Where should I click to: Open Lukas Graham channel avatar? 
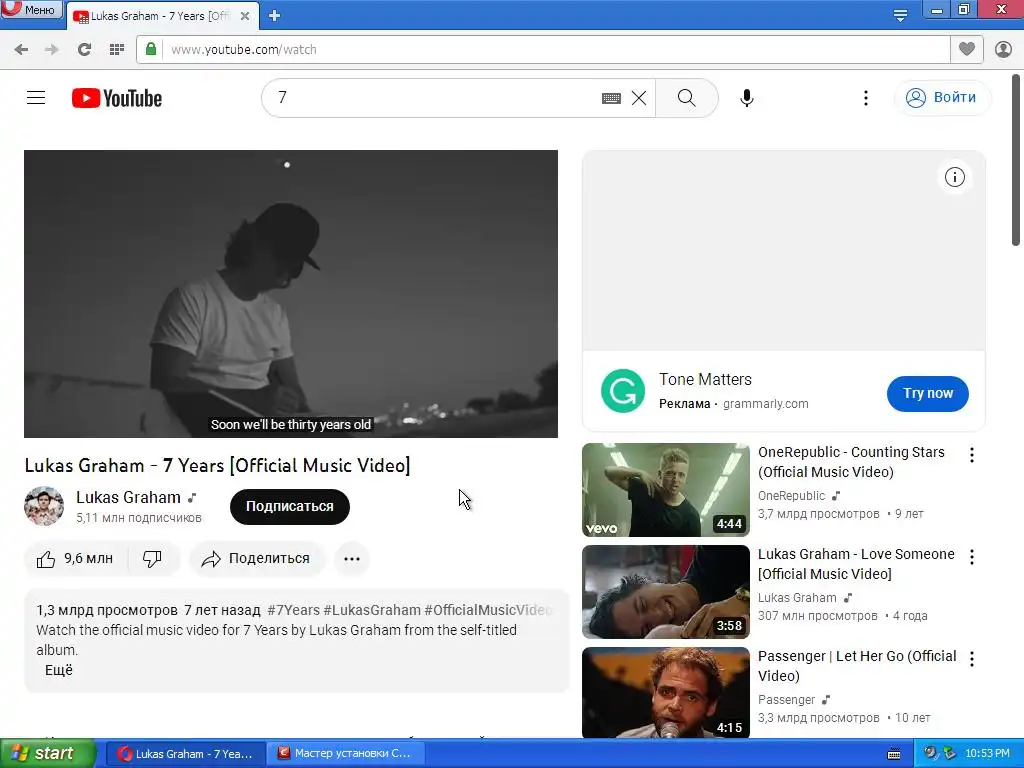[x=44, y=506]
